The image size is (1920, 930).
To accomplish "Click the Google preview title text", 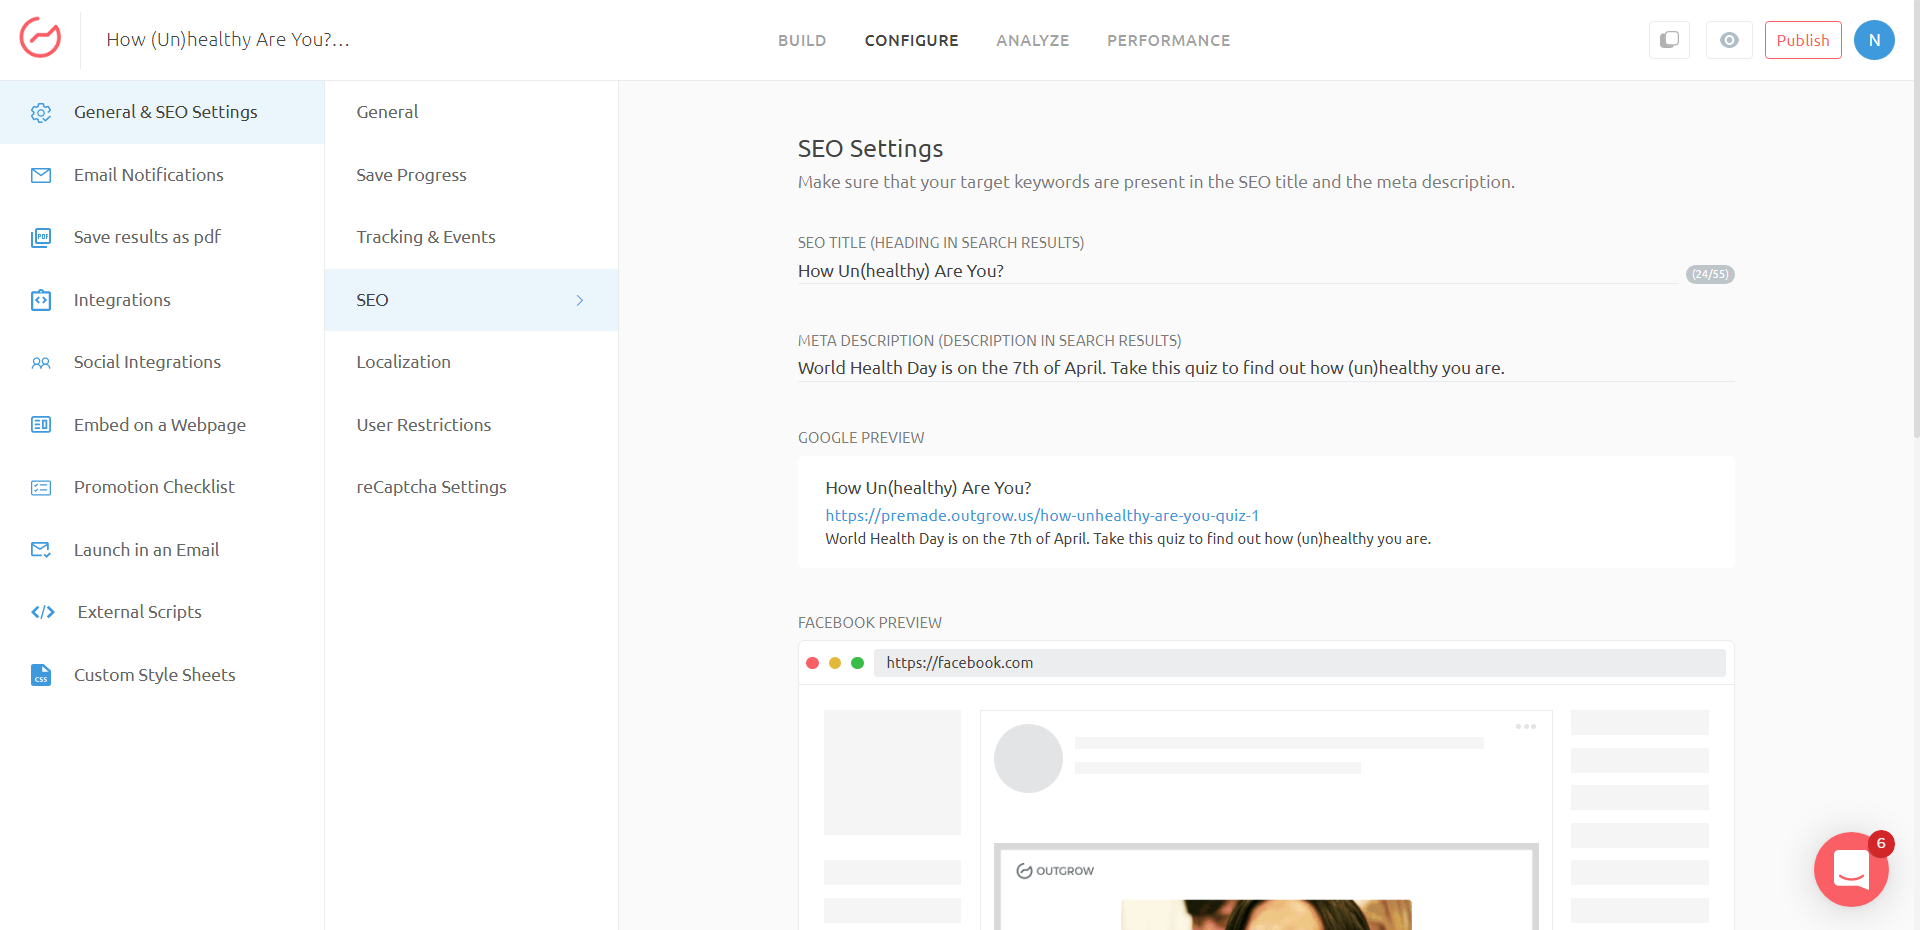I will (x=928, y=488).
